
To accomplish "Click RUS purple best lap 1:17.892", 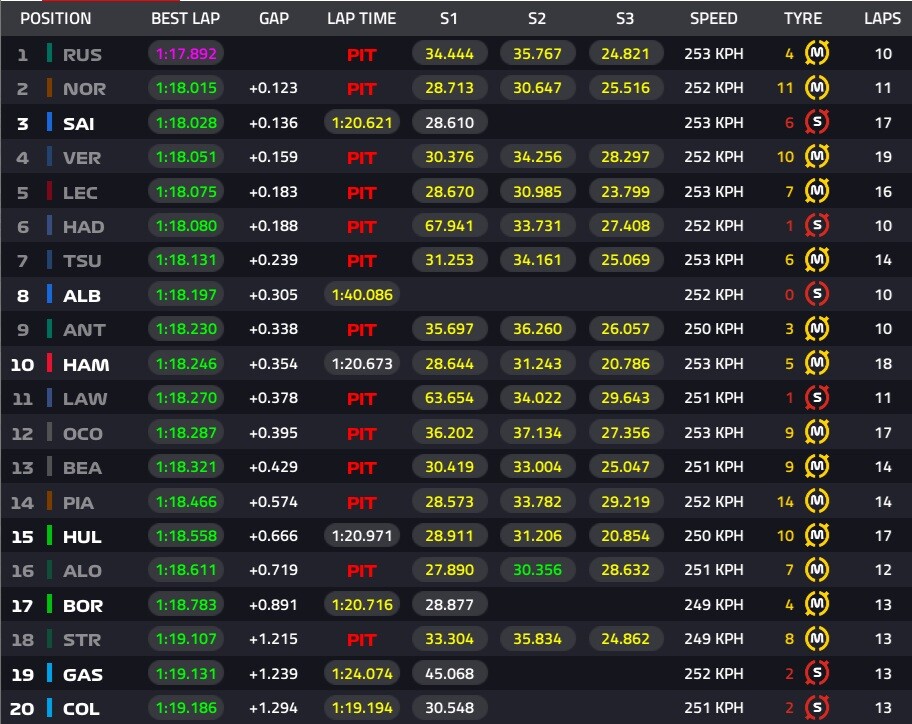I will pyautogui.click(x=186, y=54).
